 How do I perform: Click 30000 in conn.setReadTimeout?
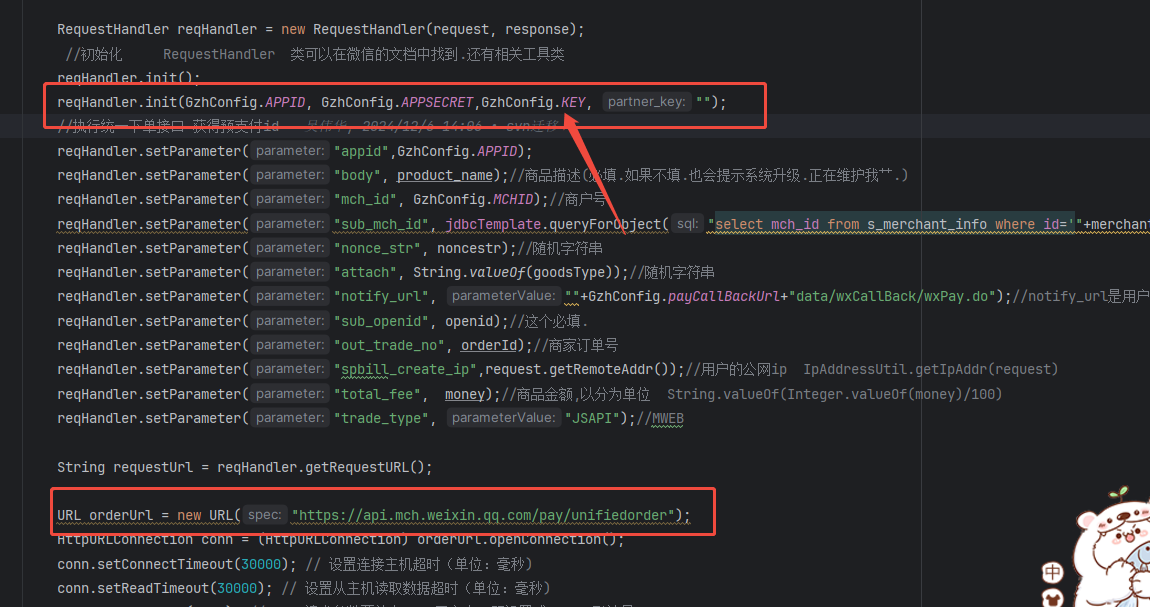(237, 589)
